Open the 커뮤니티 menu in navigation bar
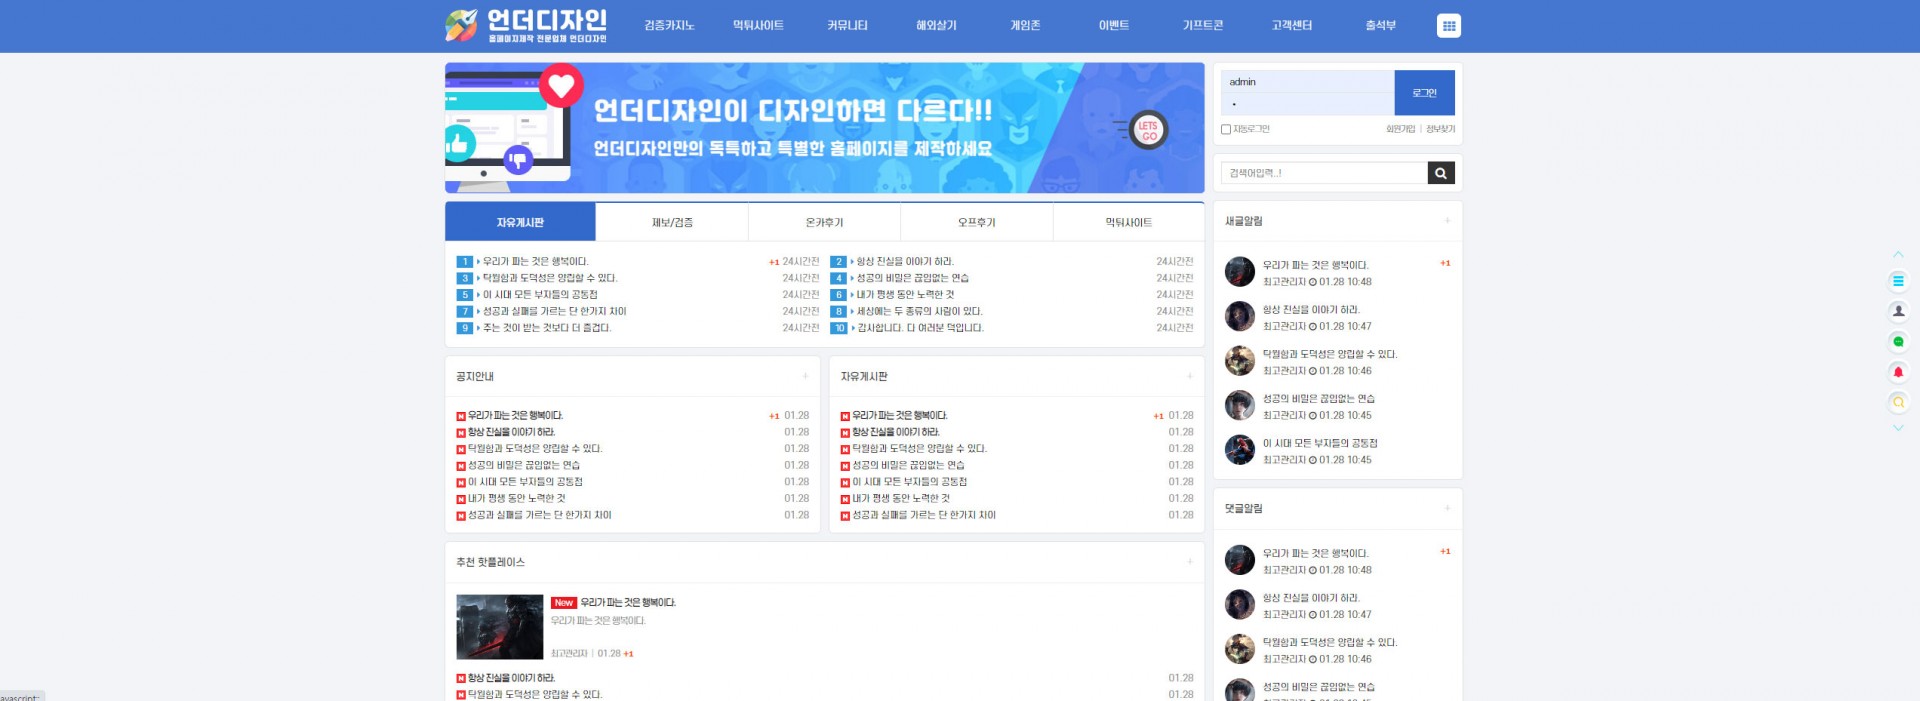The width and height of the screenshot is (1920, 701). [x=847, y=26]
